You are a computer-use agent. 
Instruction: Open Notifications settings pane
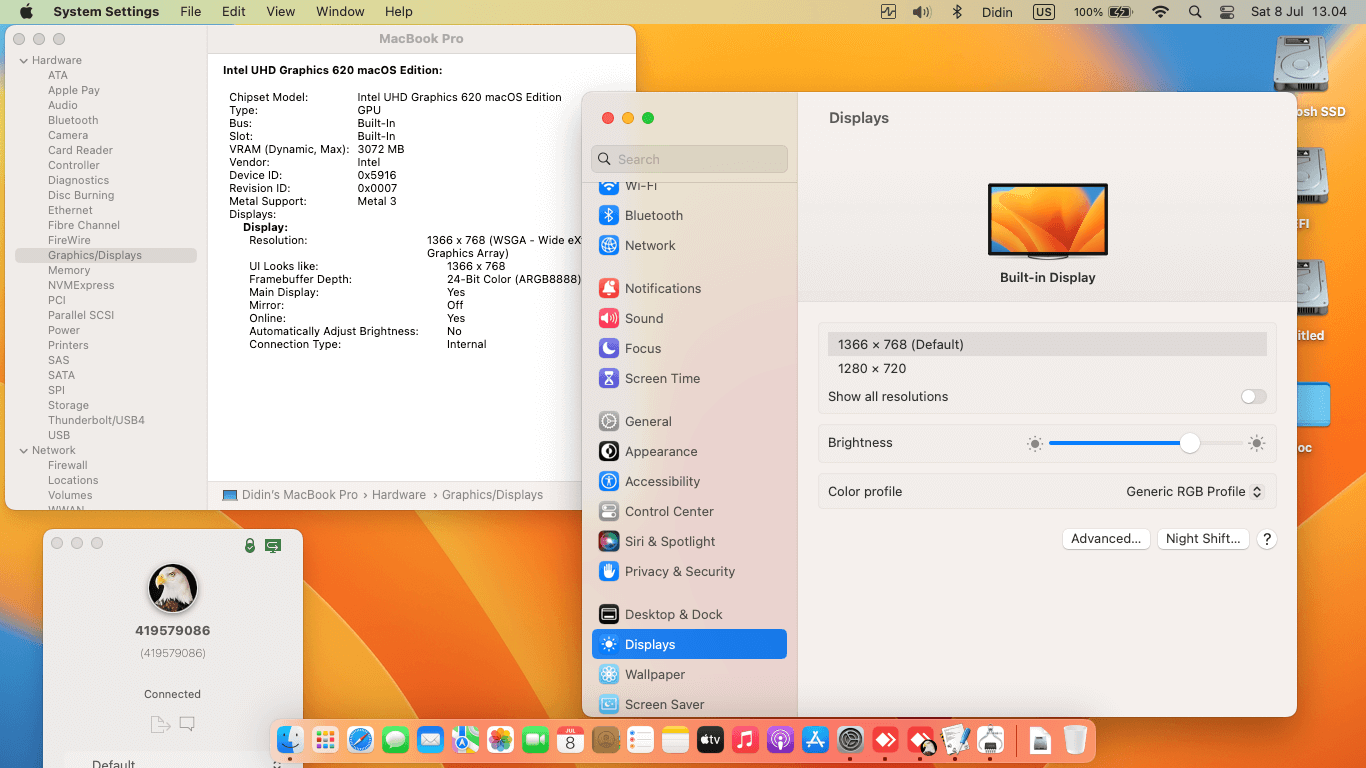click(662, 288)
